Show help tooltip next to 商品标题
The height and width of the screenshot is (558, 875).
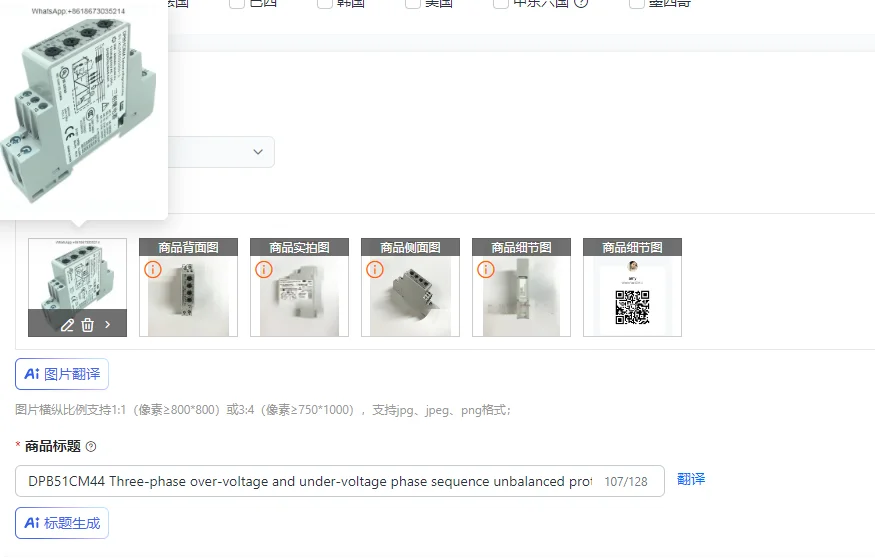tap(91, 446)
